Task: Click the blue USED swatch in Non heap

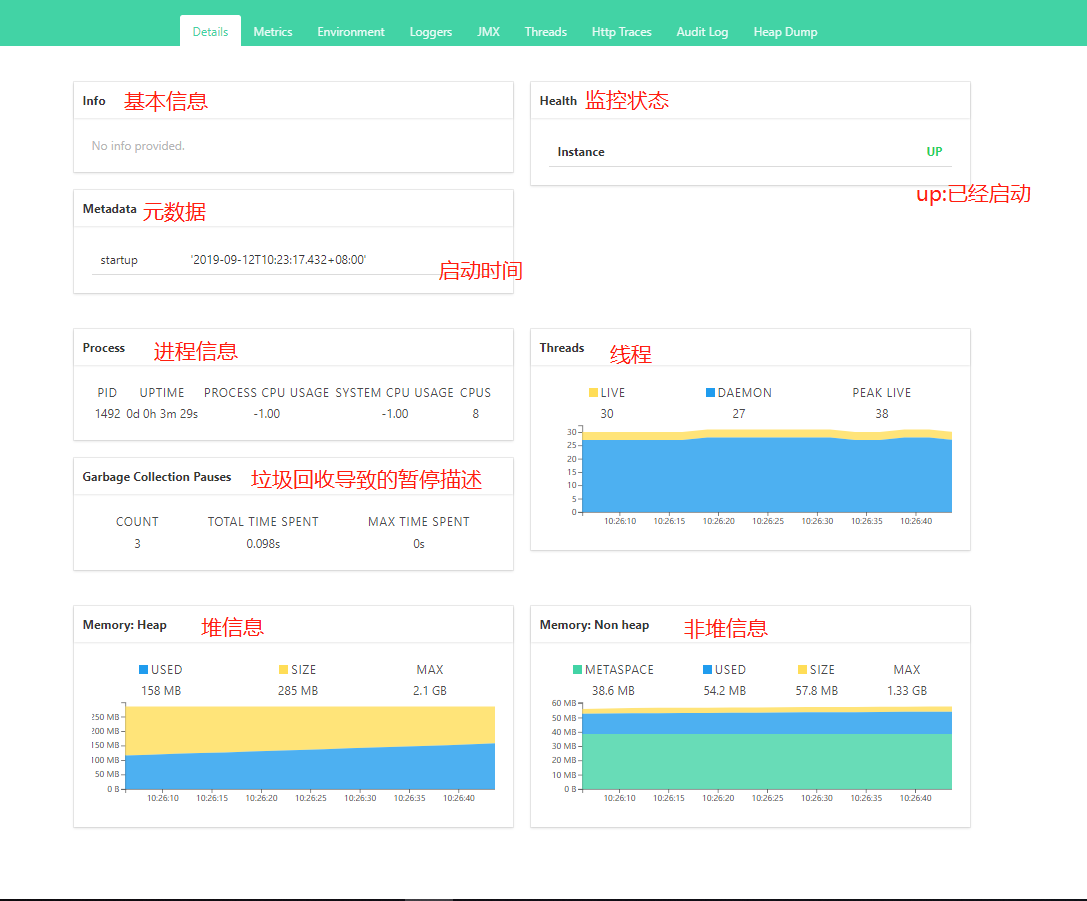Action: click(x=708, y=670)
